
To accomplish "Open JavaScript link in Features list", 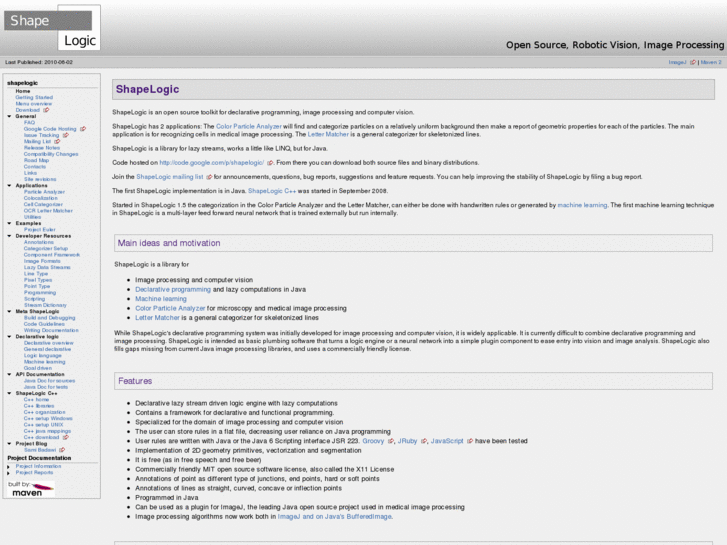I will tap(447, 441).
